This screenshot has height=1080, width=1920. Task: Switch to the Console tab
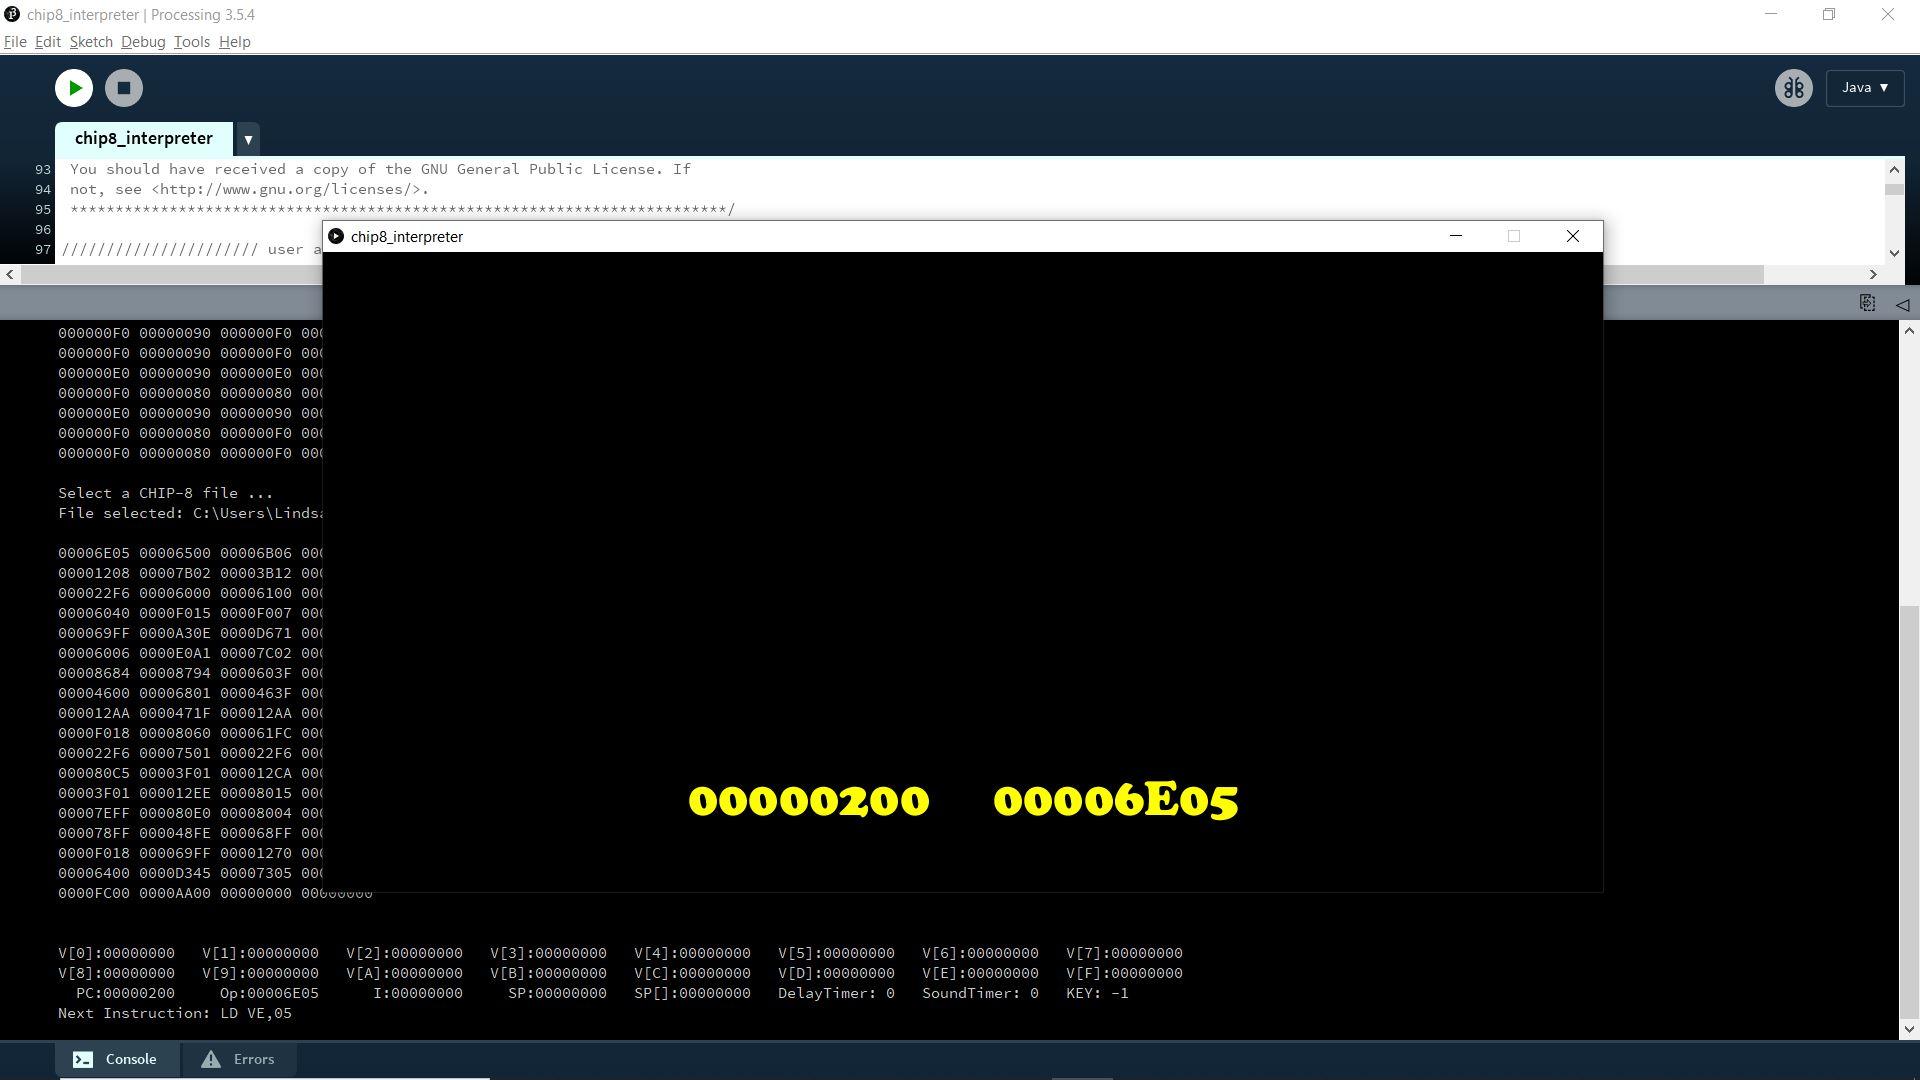(x=116, y=1059)
